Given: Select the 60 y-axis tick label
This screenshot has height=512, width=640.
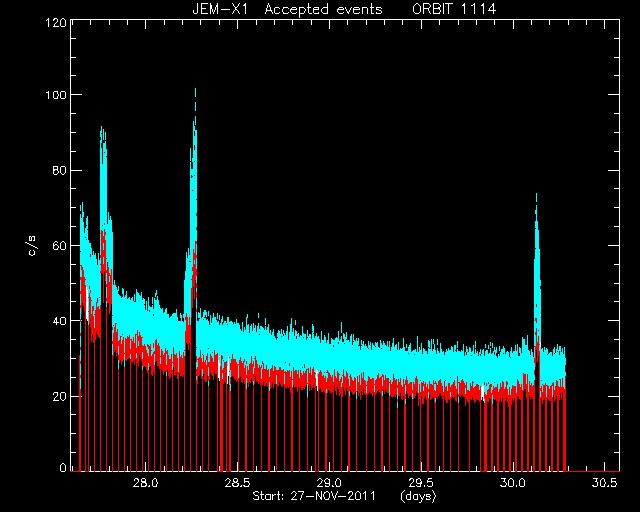Looking at the screenshot, I should (60, 245).
